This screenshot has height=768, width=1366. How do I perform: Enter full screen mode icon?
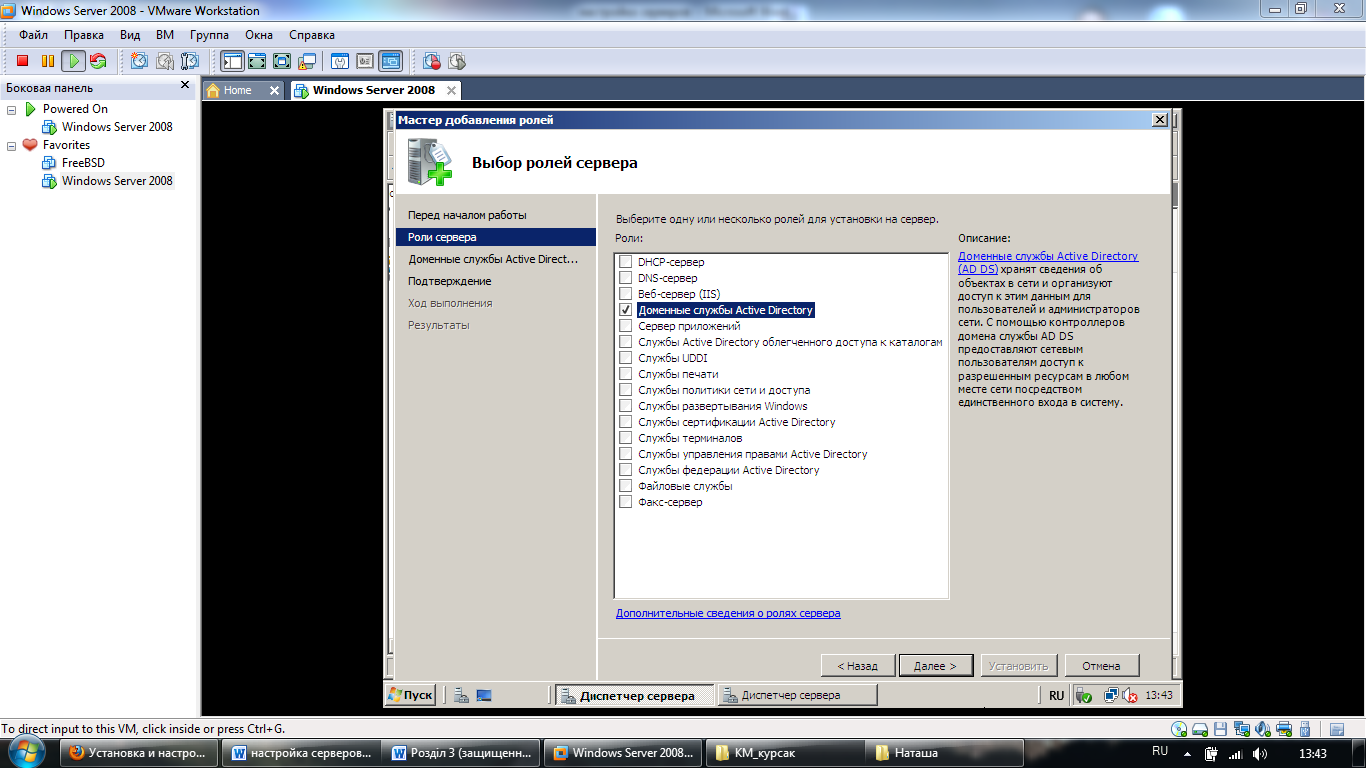click(282, 61)
